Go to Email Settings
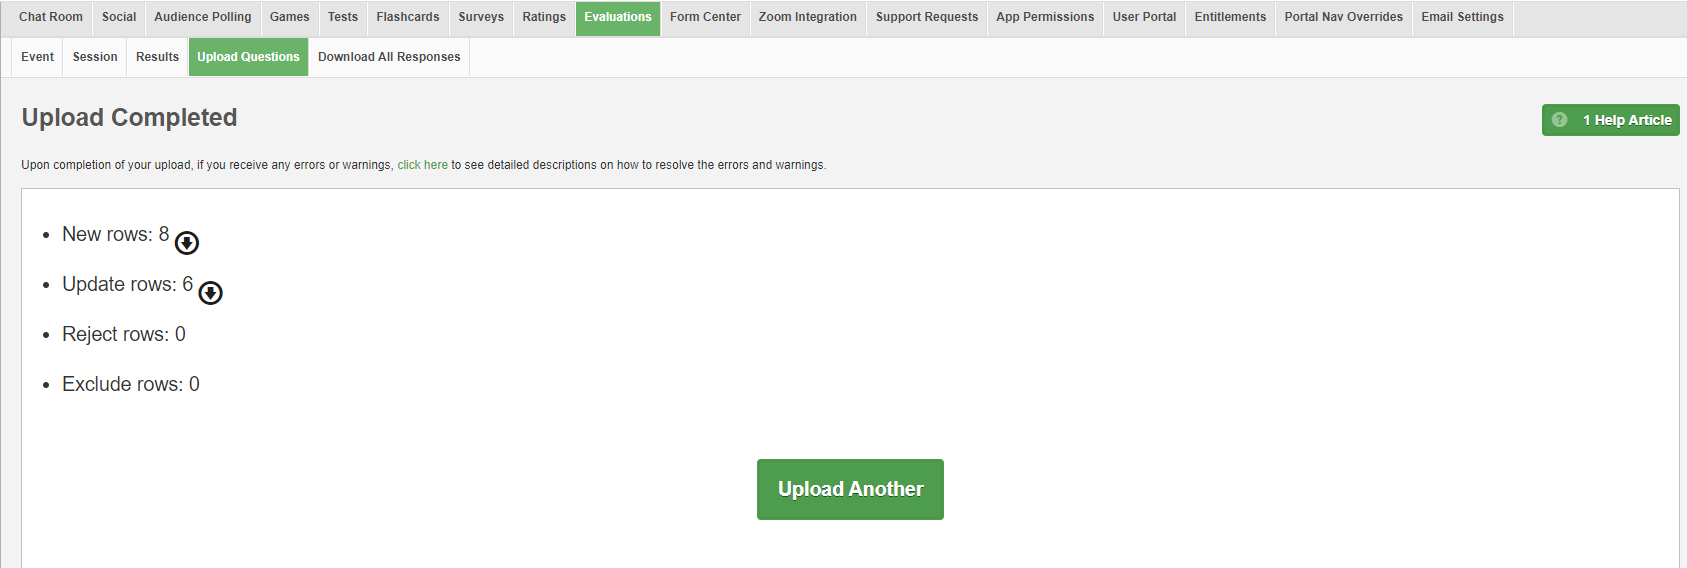 tap(1462, 17)
